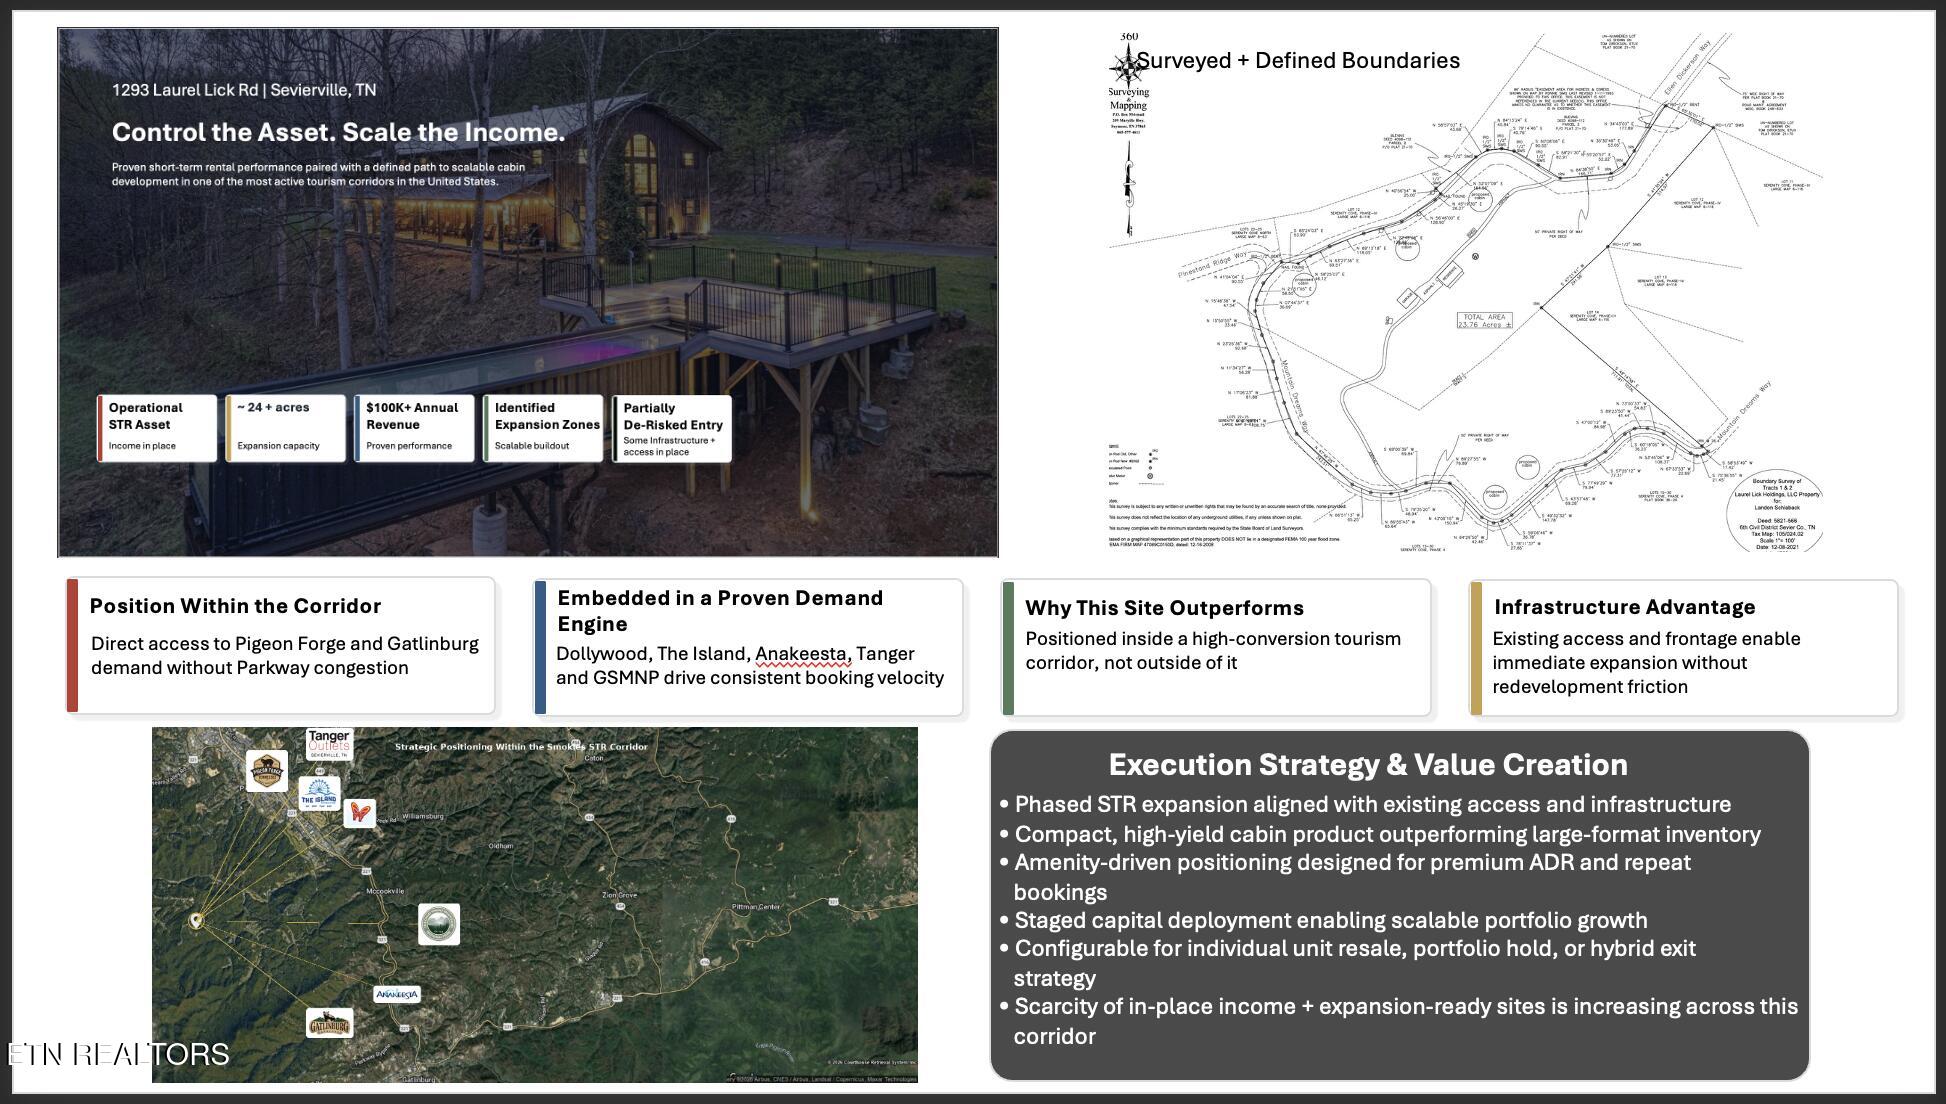Click the ~24+ acres info card
1946x1104 pixels.
(x=285, y=428)
